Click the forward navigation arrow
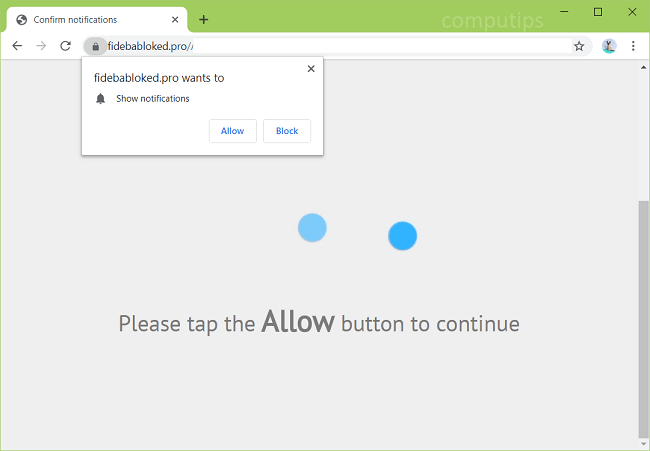Viewport: 650px width, 451px height. (41, 46)
